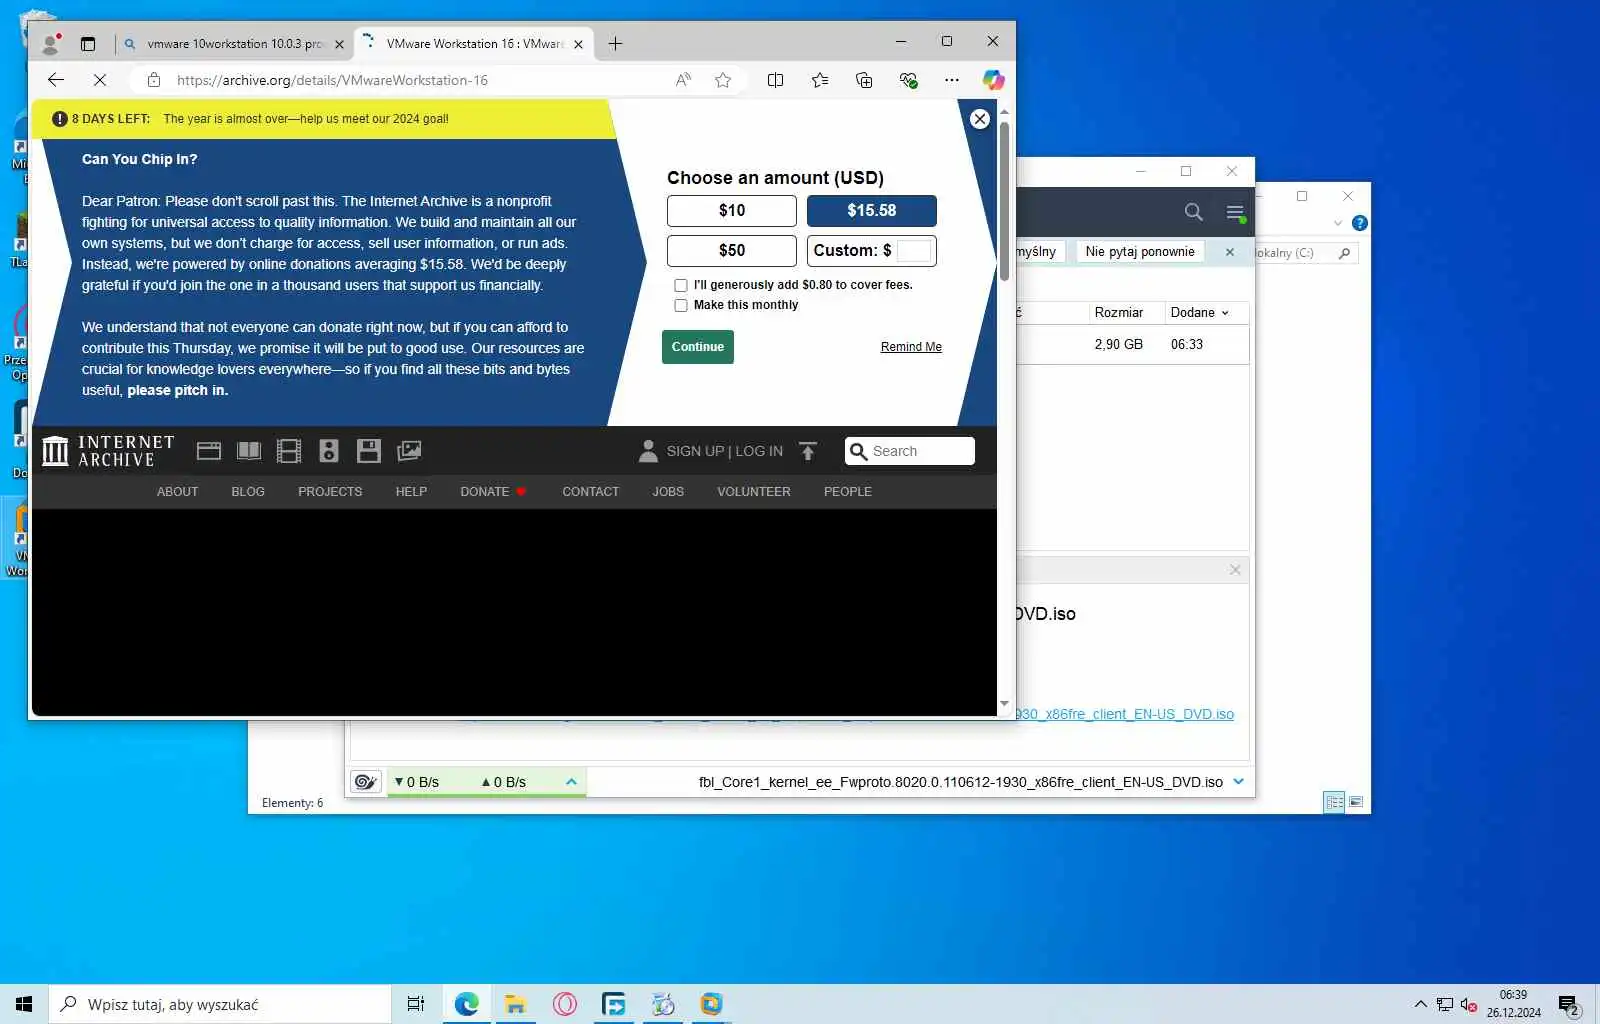Check the Make this monthly checkbox
The width and height of the screenshot is (1600, 1024).
click(681, 305)
